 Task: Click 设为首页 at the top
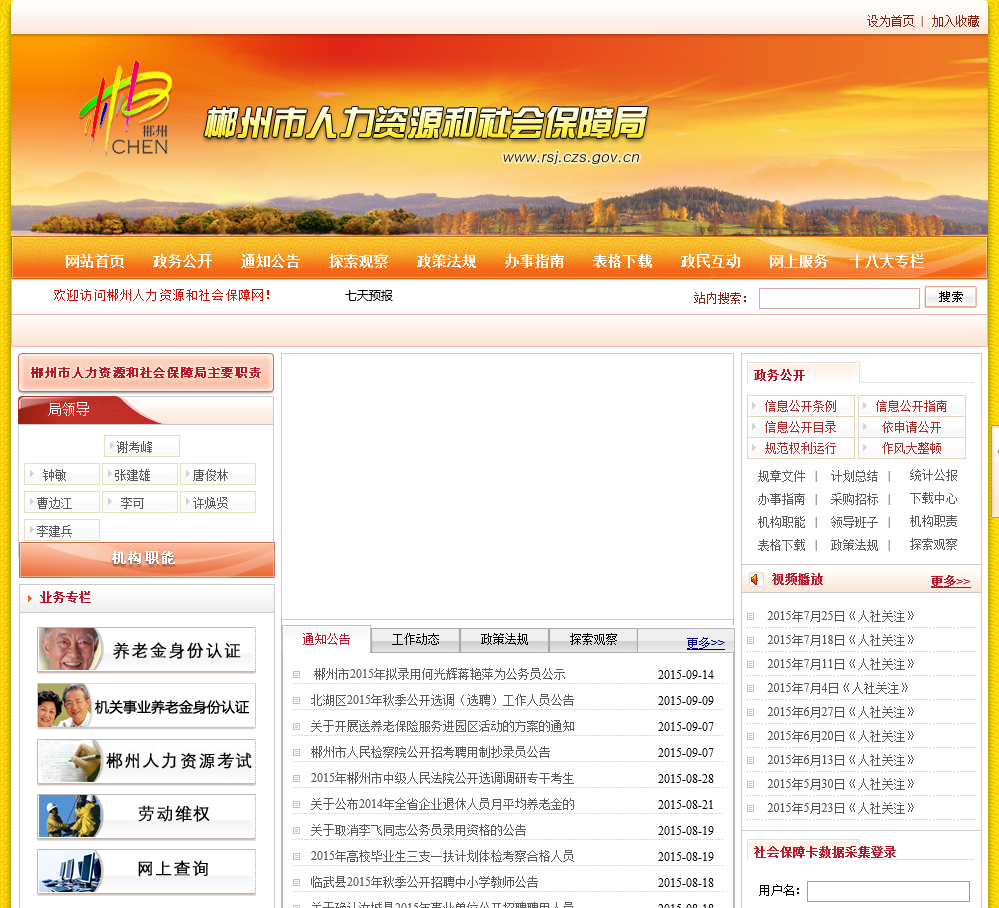click(890, 21)
